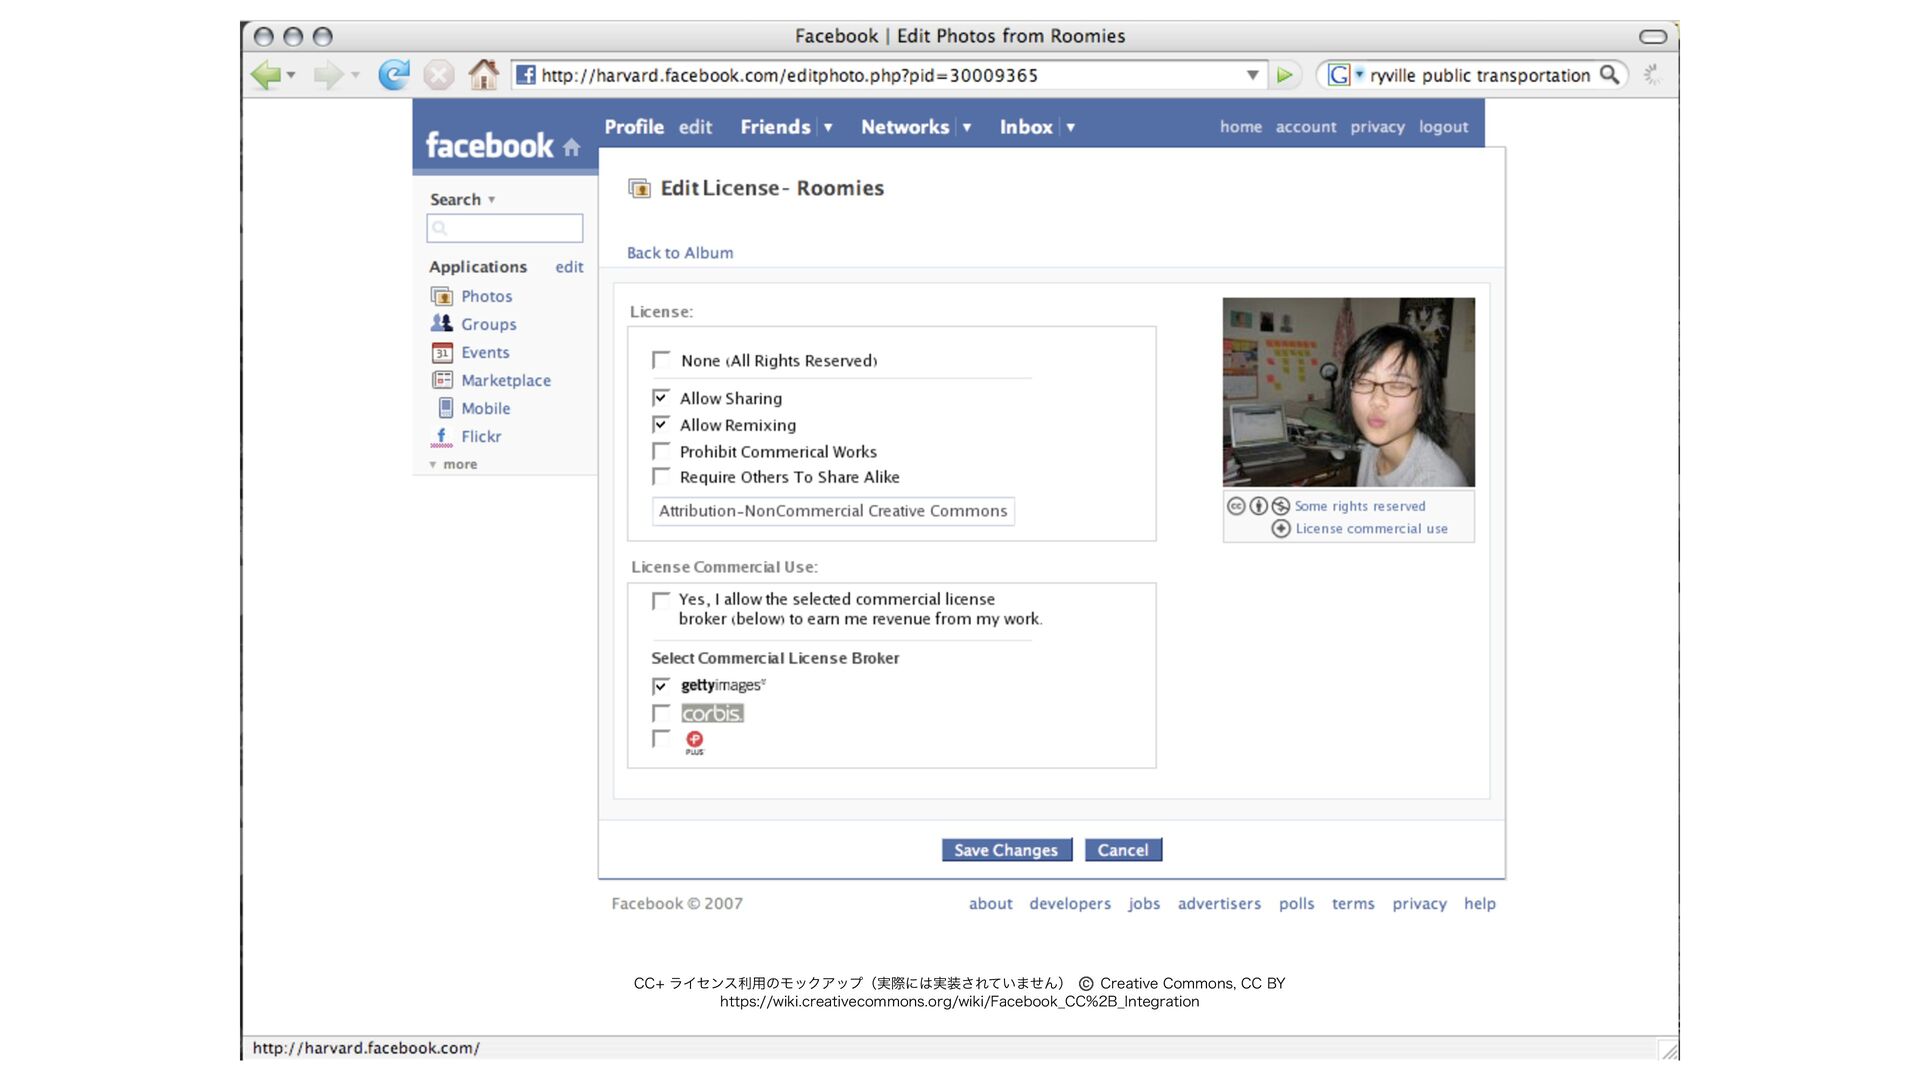Click the Photos application icon

442,297
